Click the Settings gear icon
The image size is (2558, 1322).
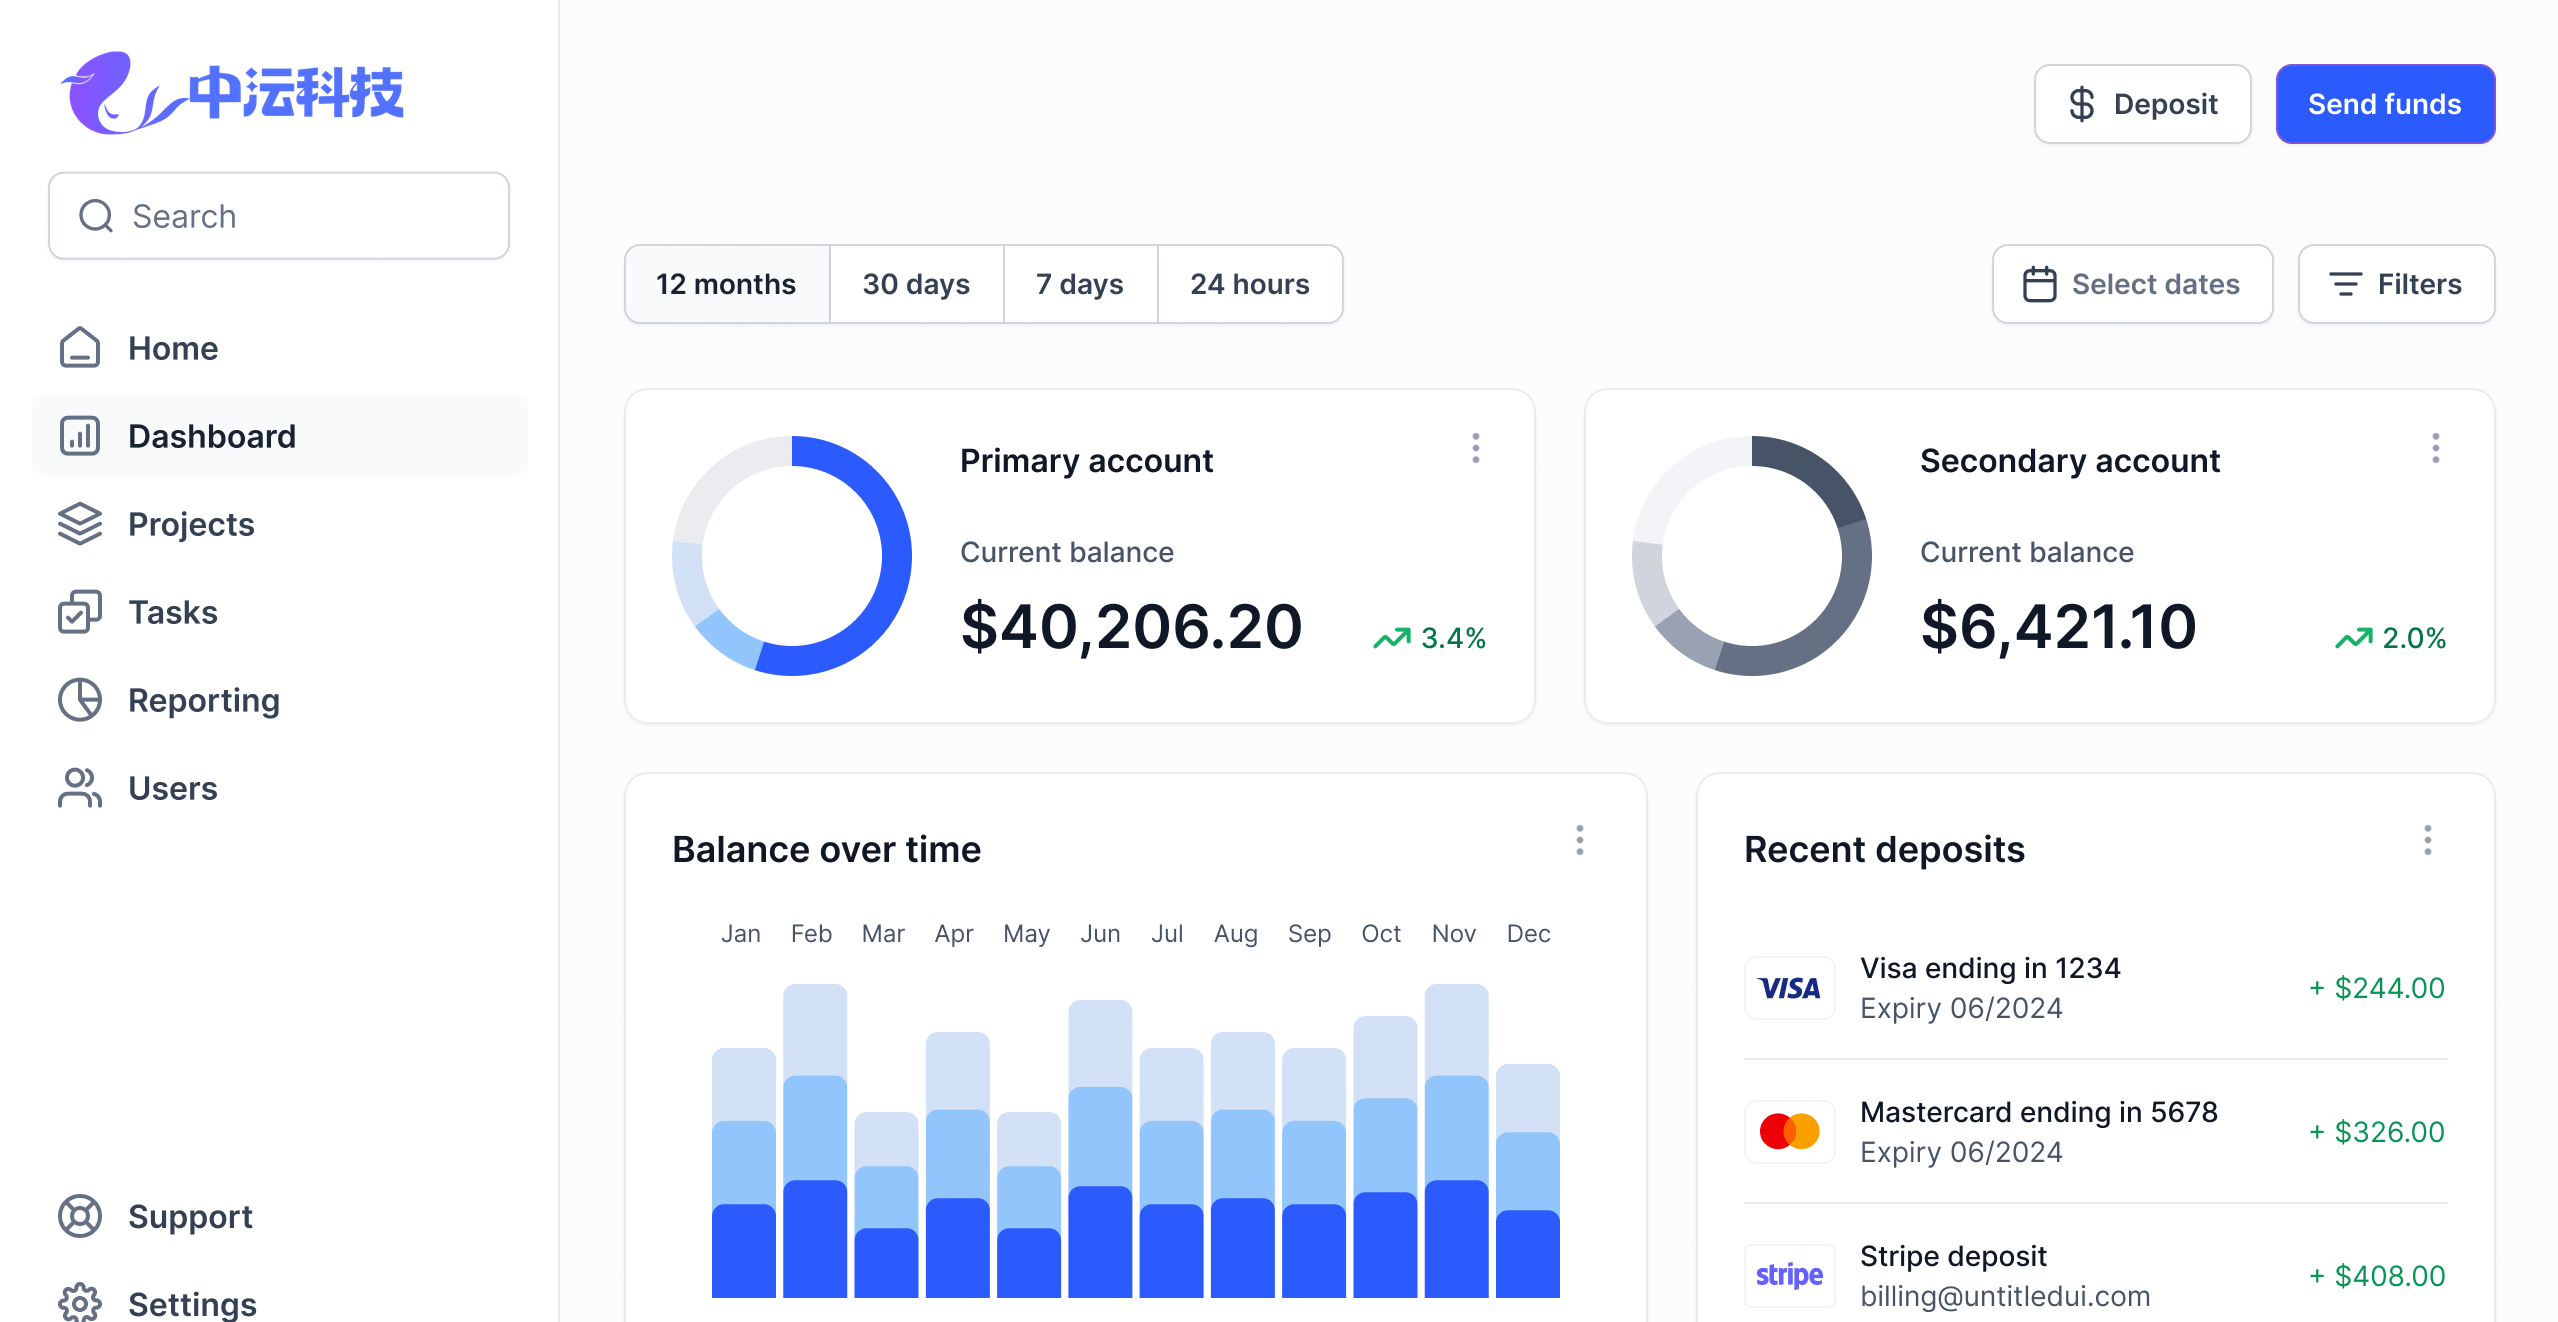tap(80, 1302)
